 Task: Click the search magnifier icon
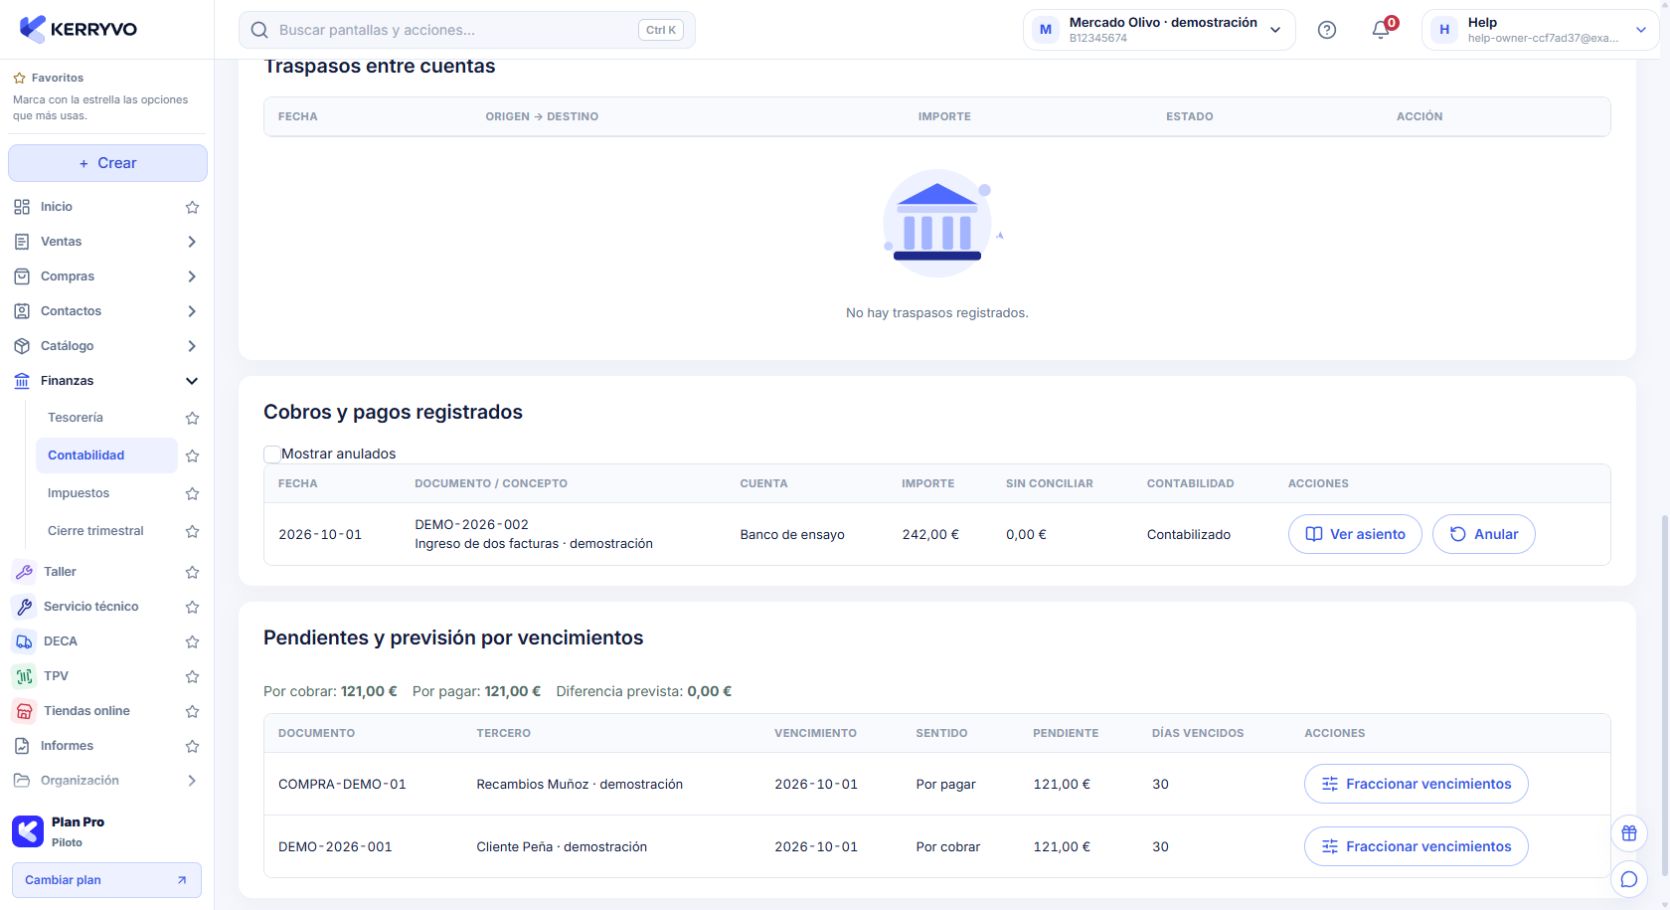coord(259,30)
